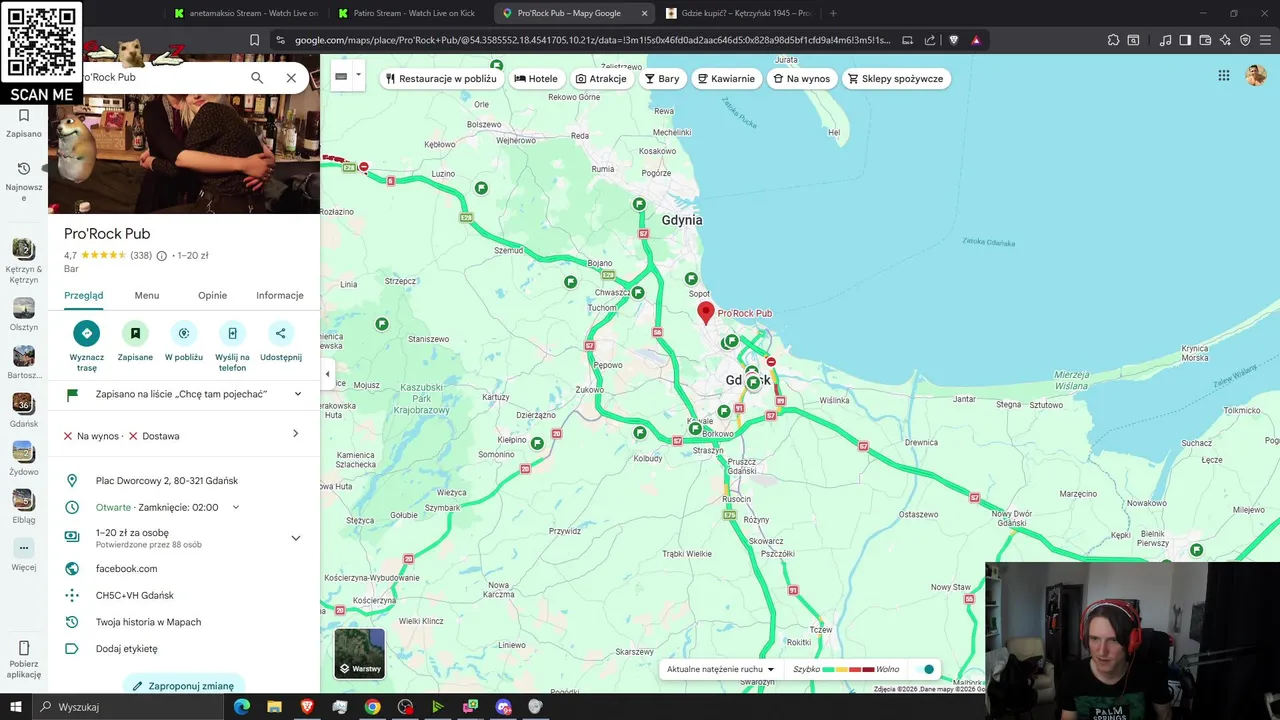Click the Wyślij na telefon icon
Viewport: 1280px width, 720px height.
[x=232, y=333]
